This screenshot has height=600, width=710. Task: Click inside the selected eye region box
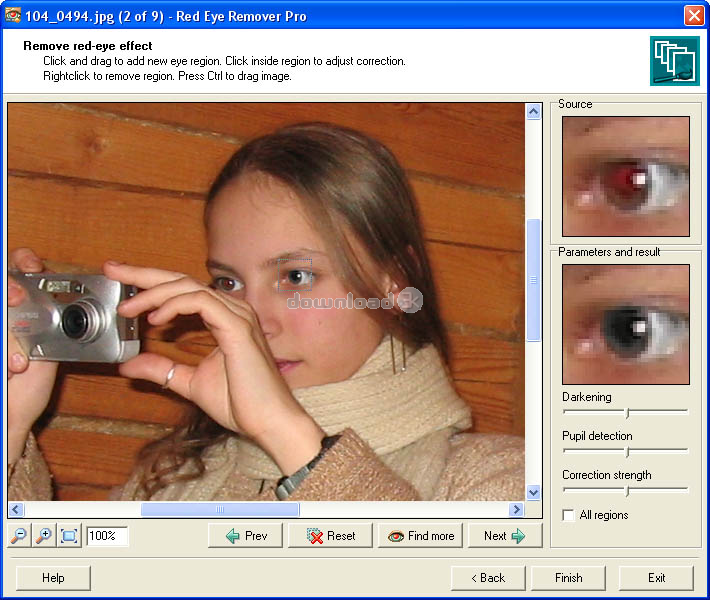[295, 275]
